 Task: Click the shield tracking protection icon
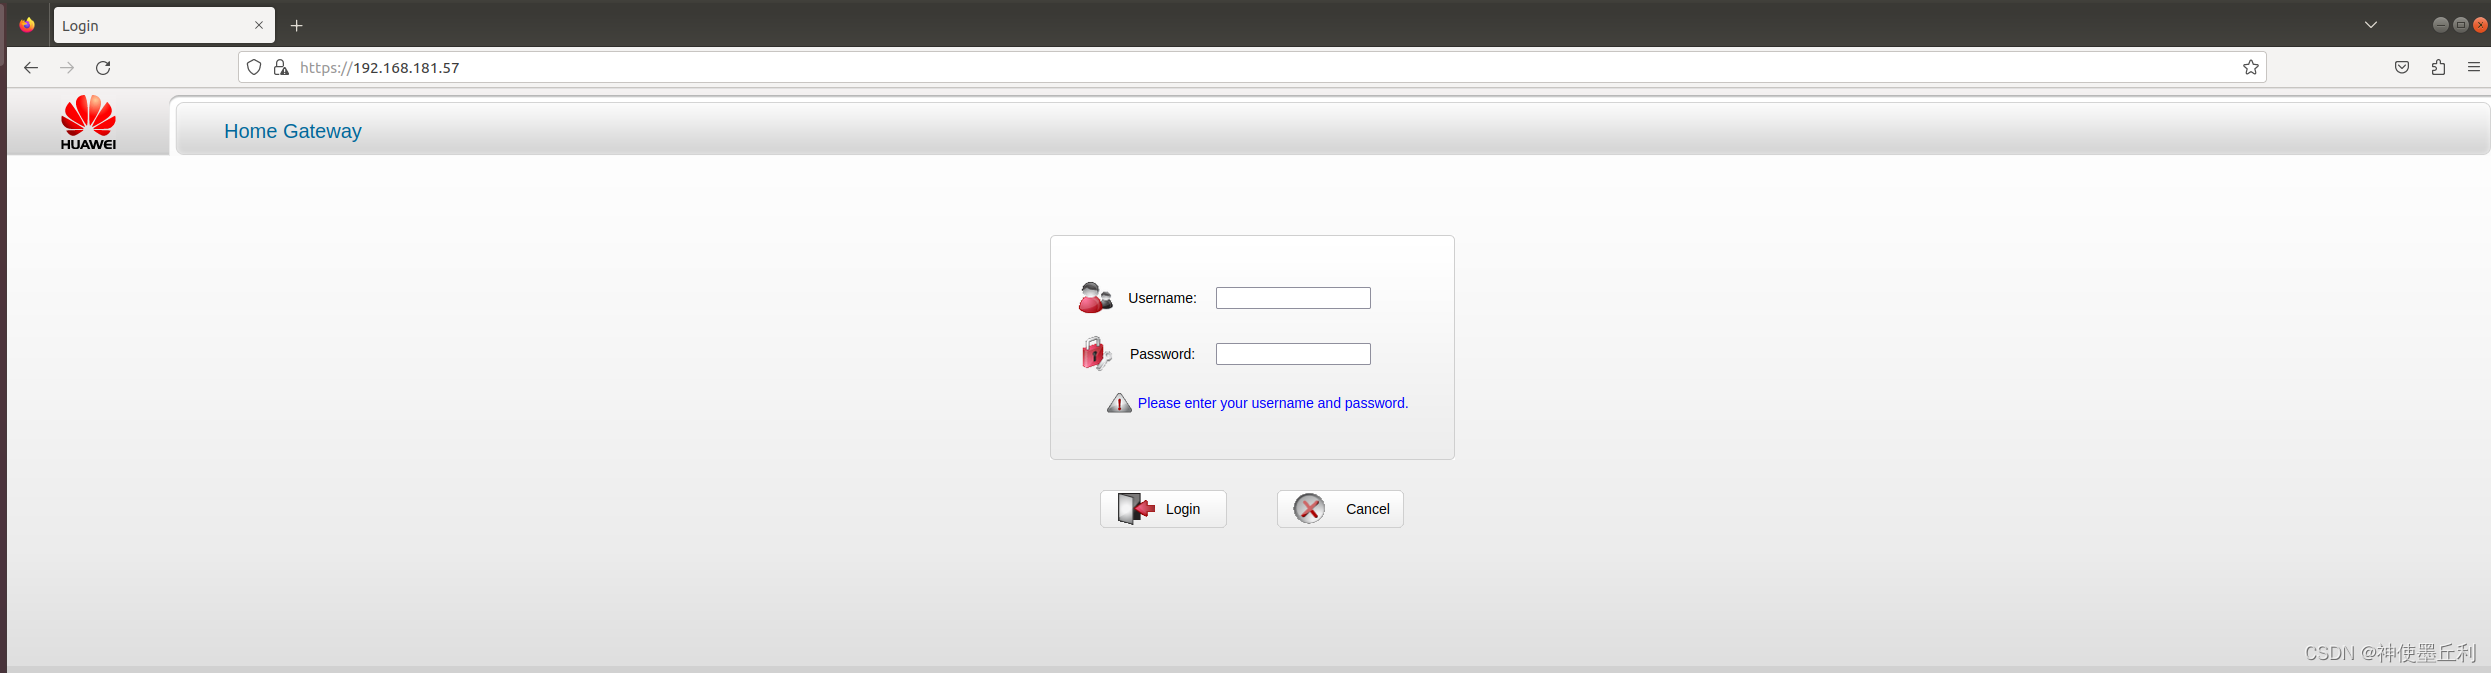pos(254,67)
